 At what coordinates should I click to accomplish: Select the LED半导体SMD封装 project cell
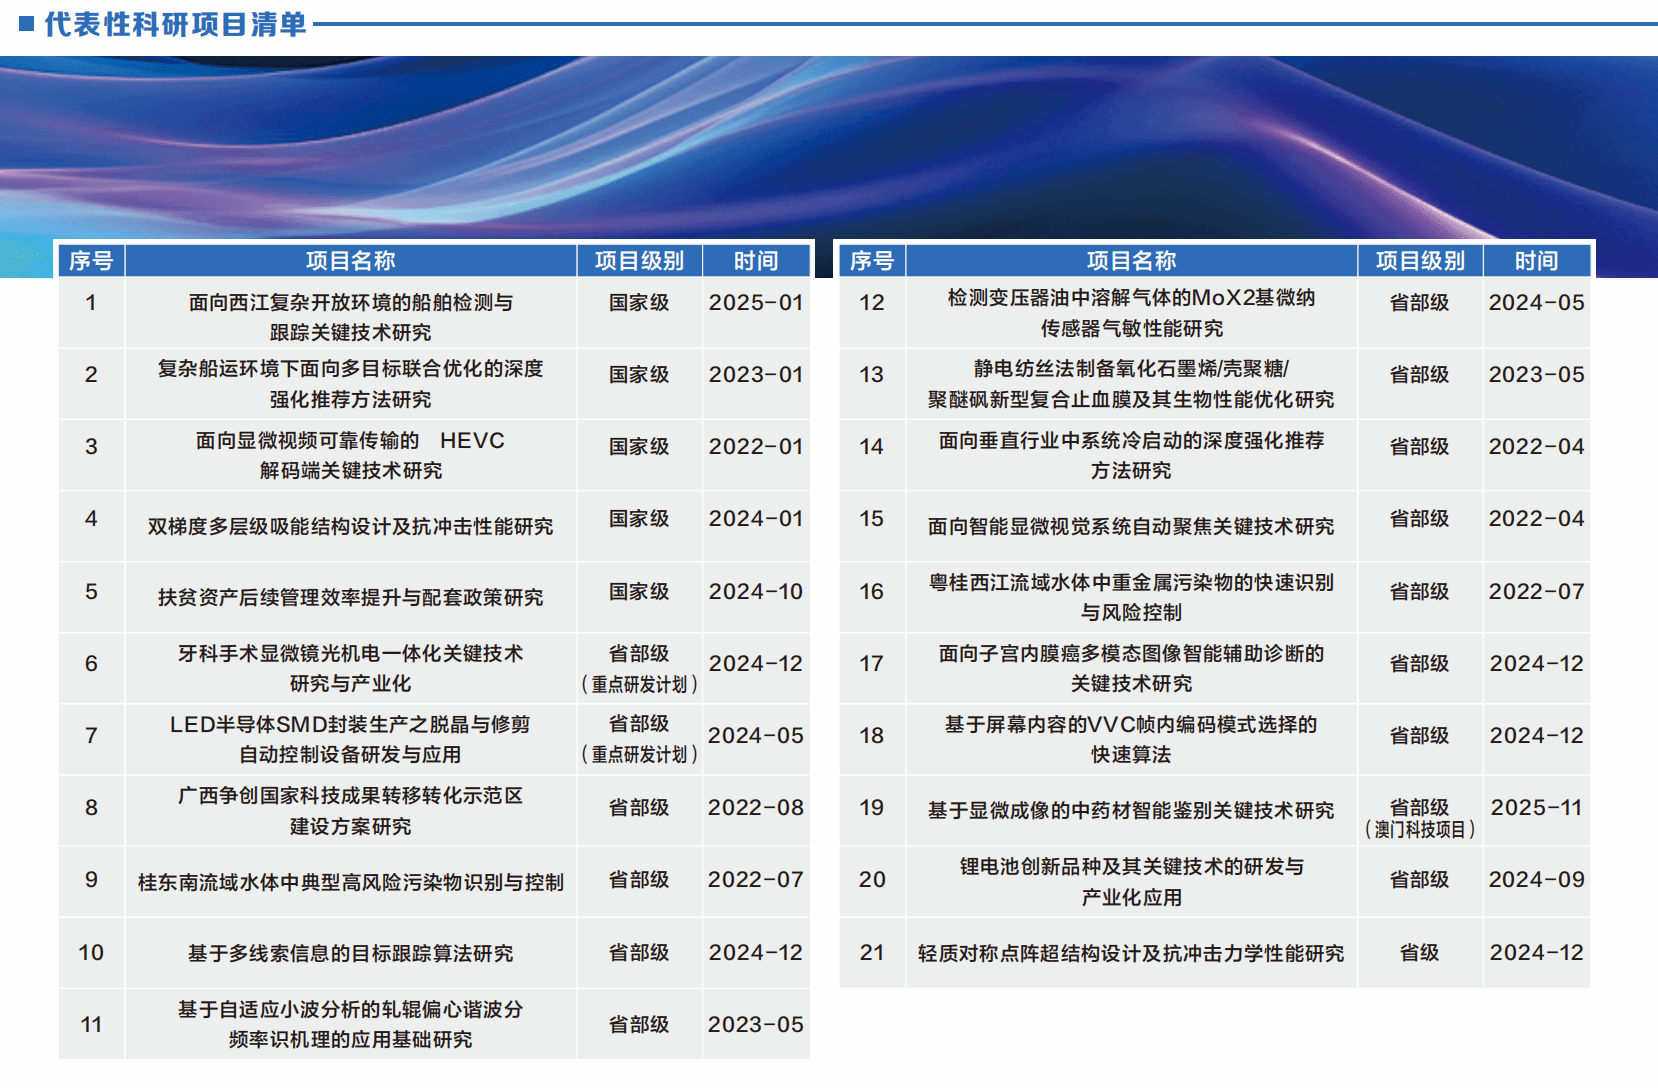click(350, 739)
